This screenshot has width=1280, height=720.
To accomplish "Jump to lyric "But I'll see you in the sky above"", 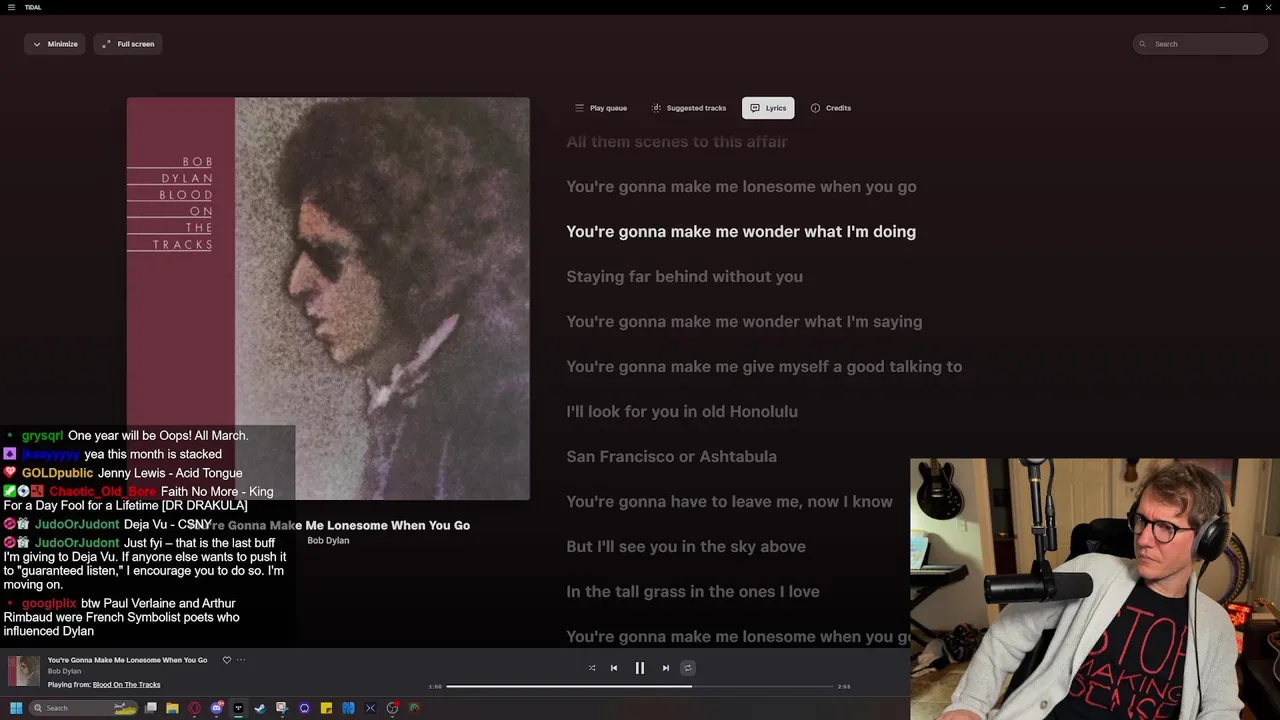I will (x=686, y=546).
